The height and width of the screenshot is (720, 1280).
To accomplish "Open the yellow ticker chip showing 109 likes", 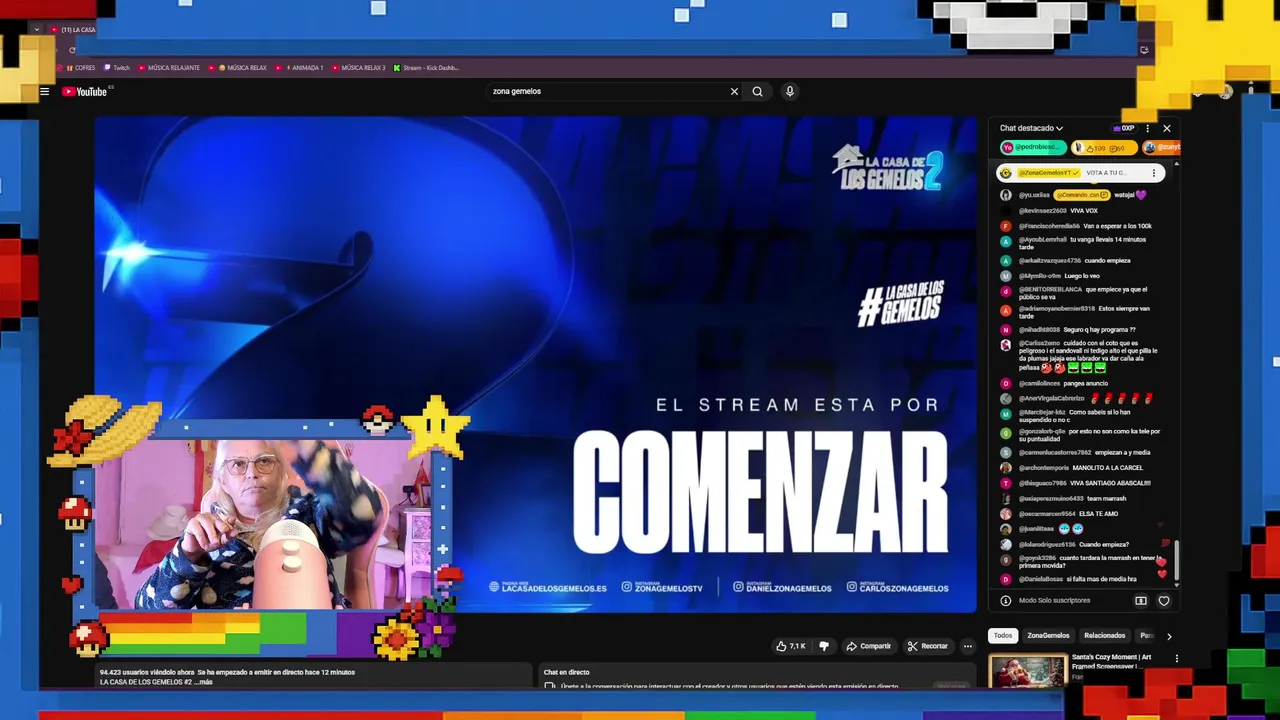I will (x=1104, y=147).
